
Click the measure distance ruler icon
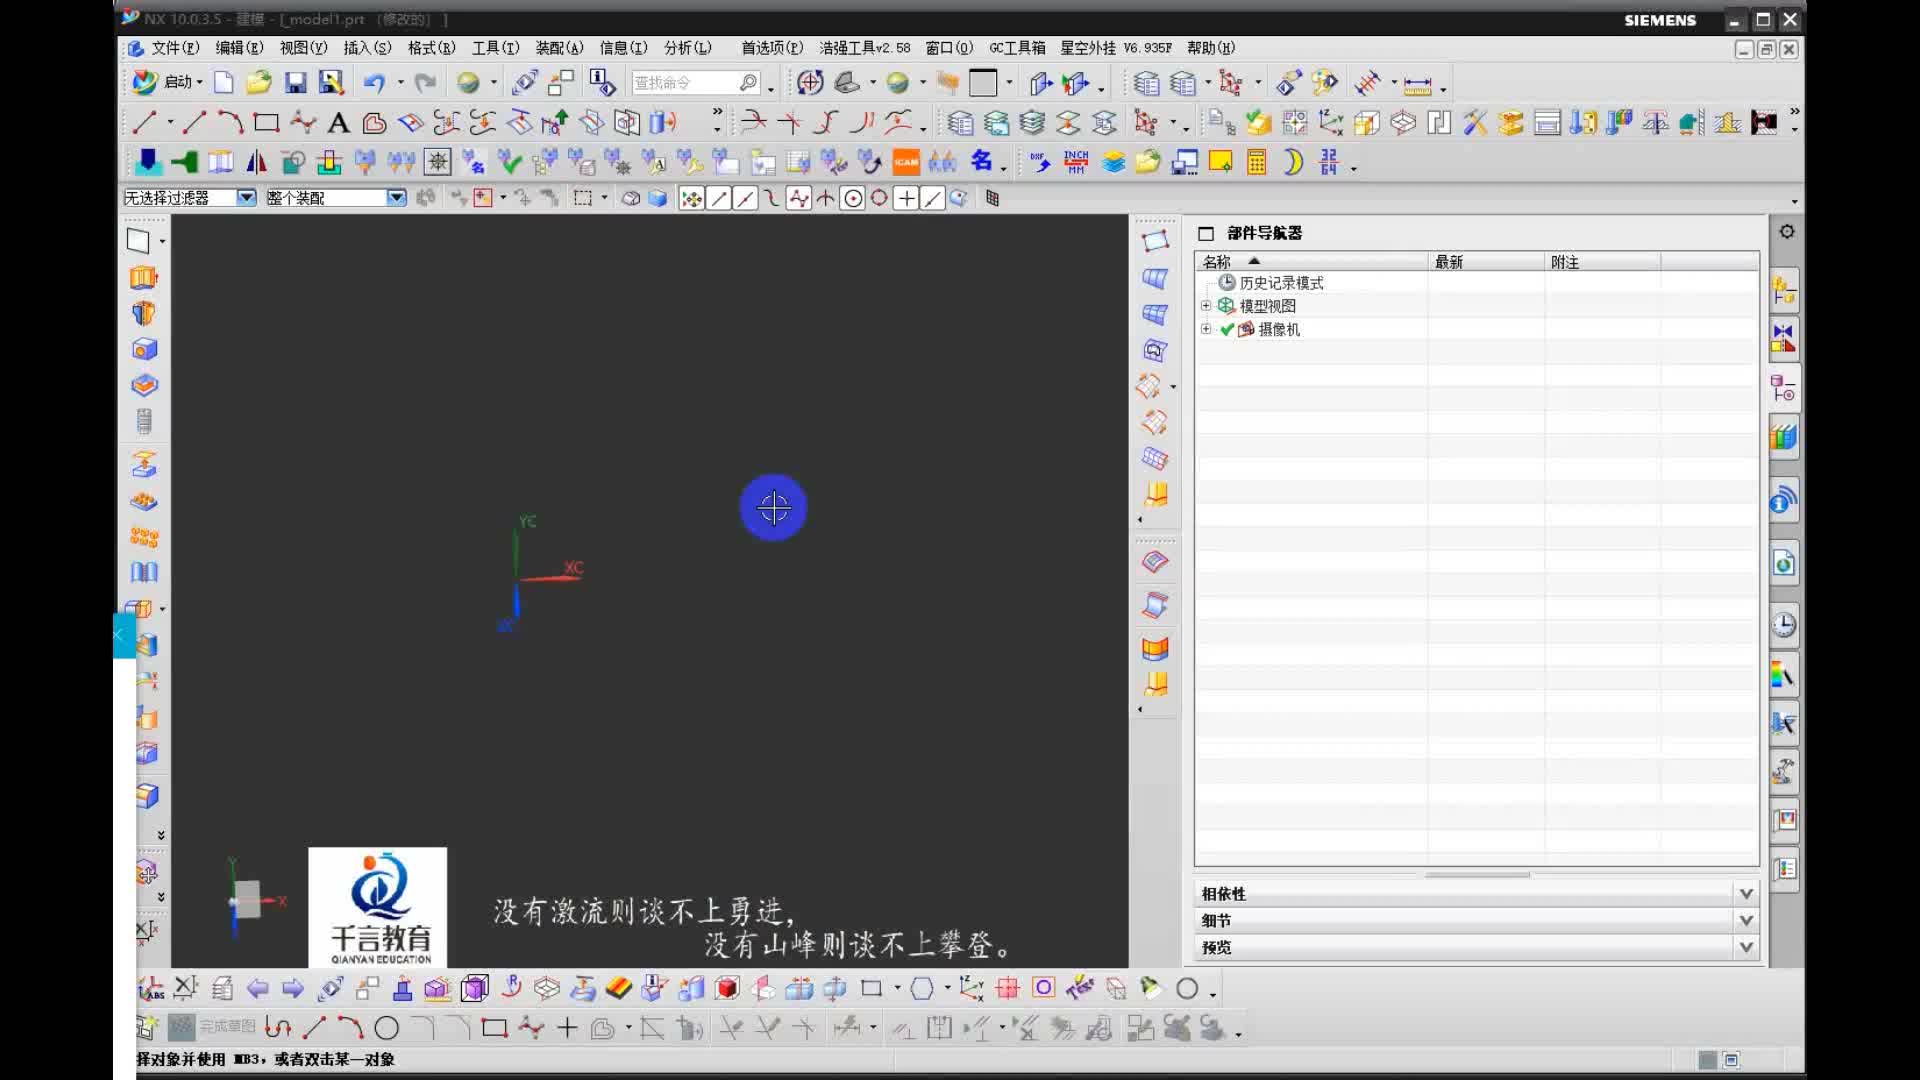coord(1417,85)
